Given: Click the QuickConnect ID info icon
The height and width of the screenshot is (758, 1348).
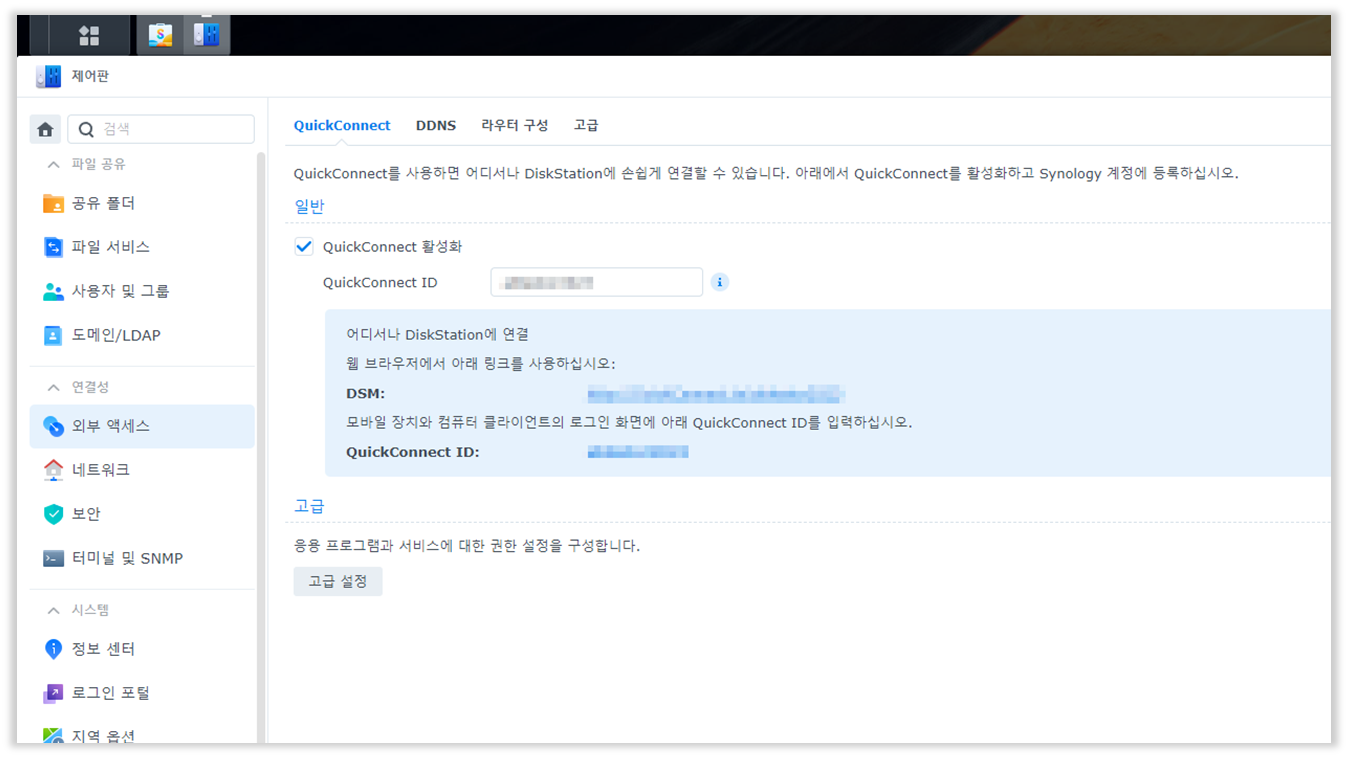Looking at the screenshot, I should 720,282.
